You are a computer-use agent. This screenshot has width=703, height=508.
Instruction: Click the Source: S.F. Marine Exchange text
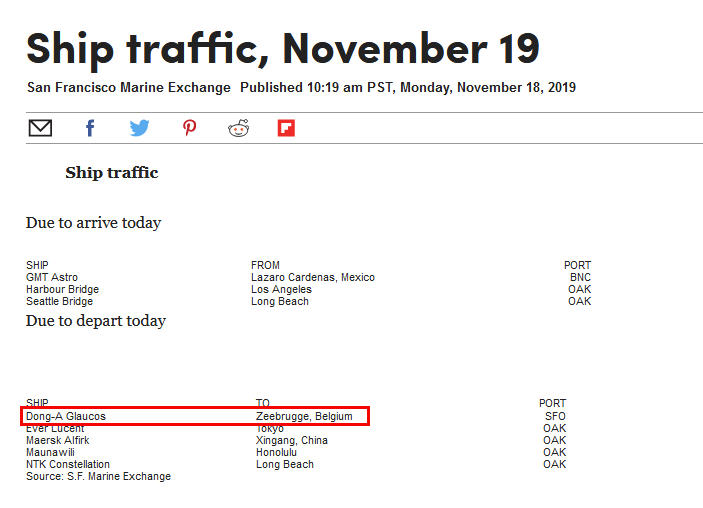[98, 476]
